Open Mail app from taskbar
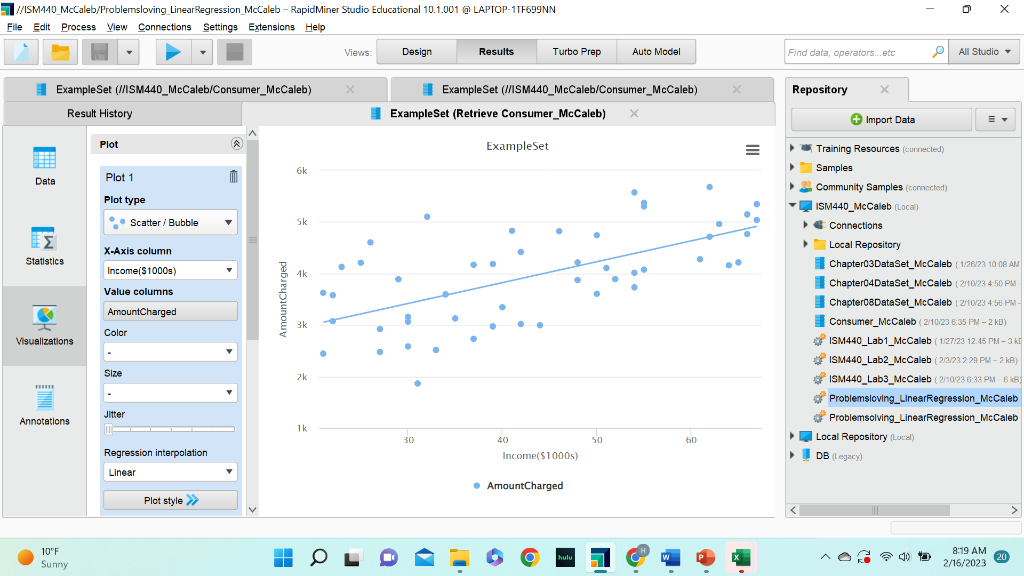This screenshot has width=1024, height=576. 424,558
